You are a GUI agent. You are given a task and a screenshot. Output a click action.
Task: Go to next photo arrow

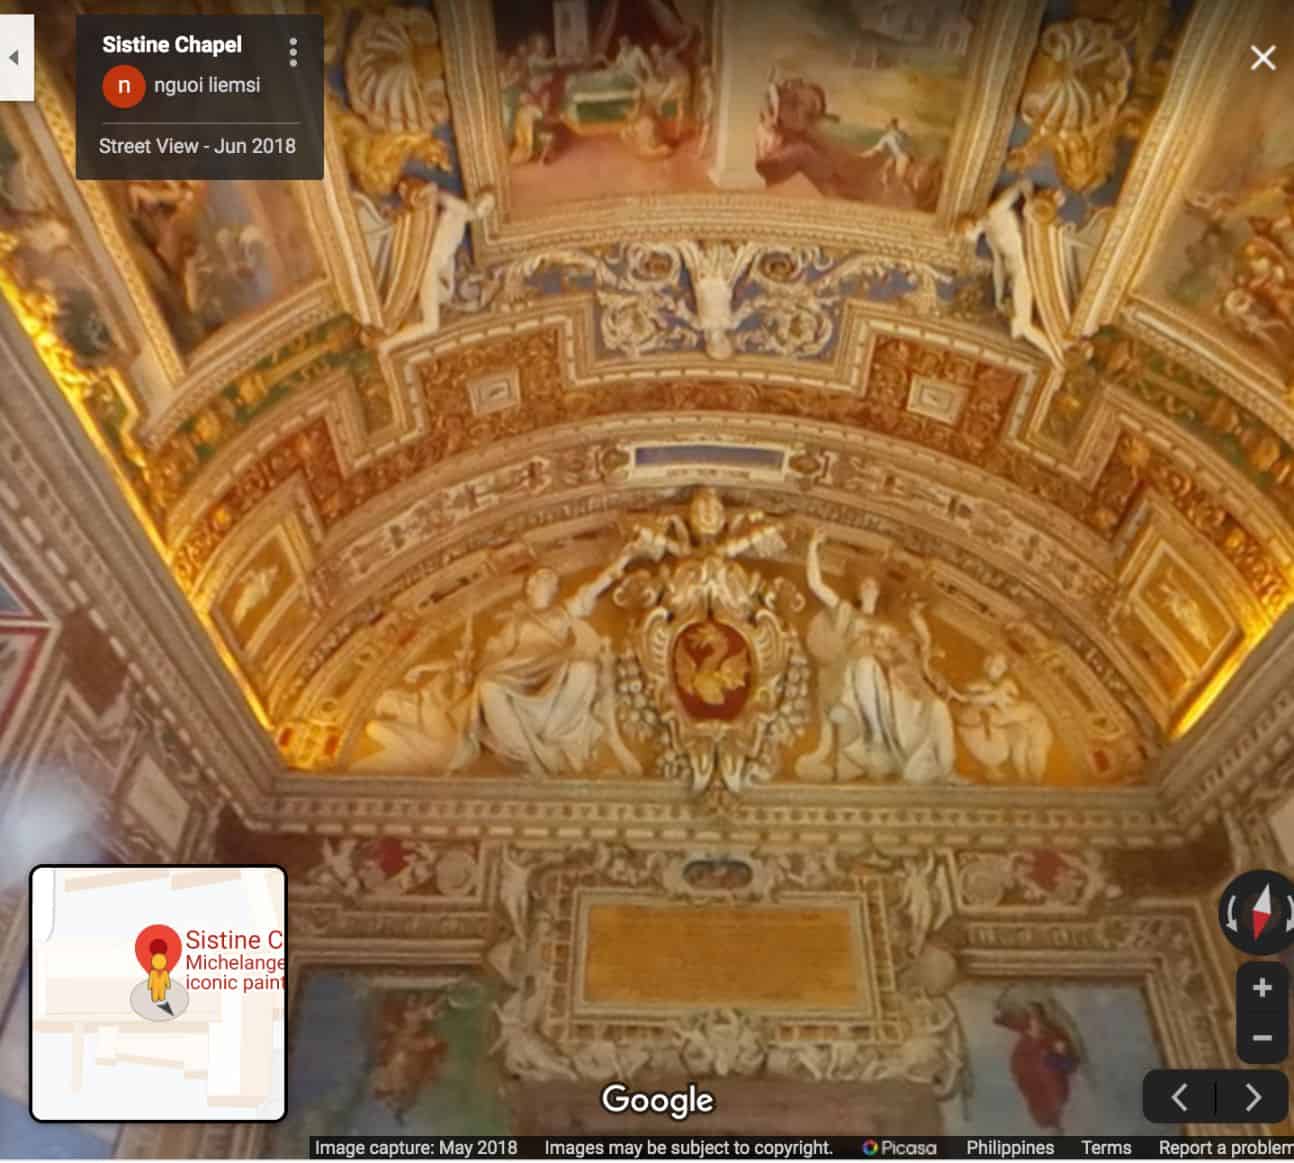1253,1098
